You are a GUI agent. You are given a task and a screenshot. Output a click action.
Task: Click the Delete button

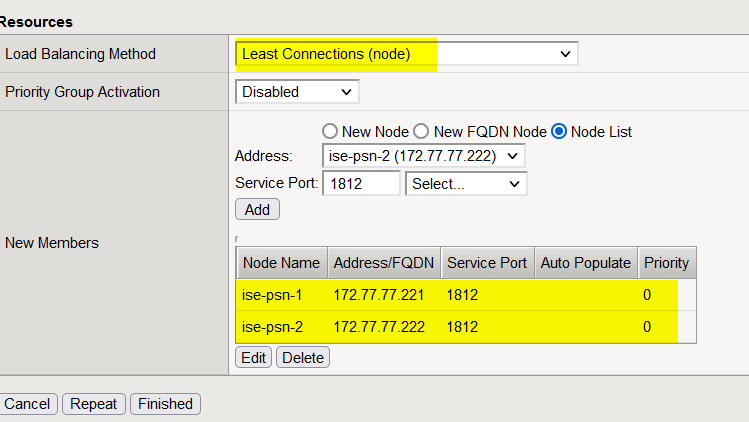click(x=303, y=357)
